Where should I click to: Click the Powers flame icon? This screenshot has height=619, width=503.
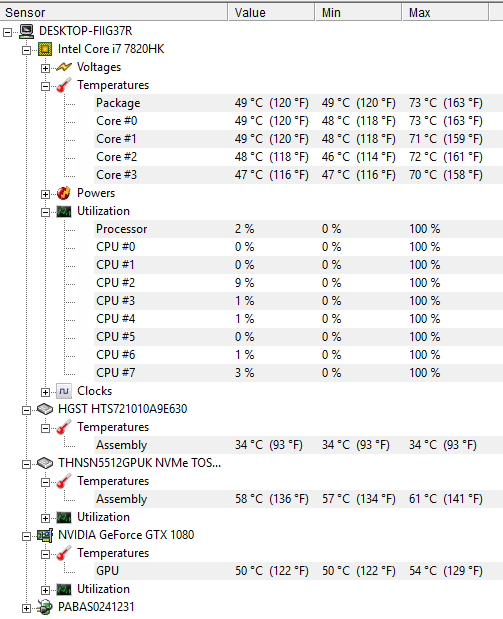click(64, 193)
